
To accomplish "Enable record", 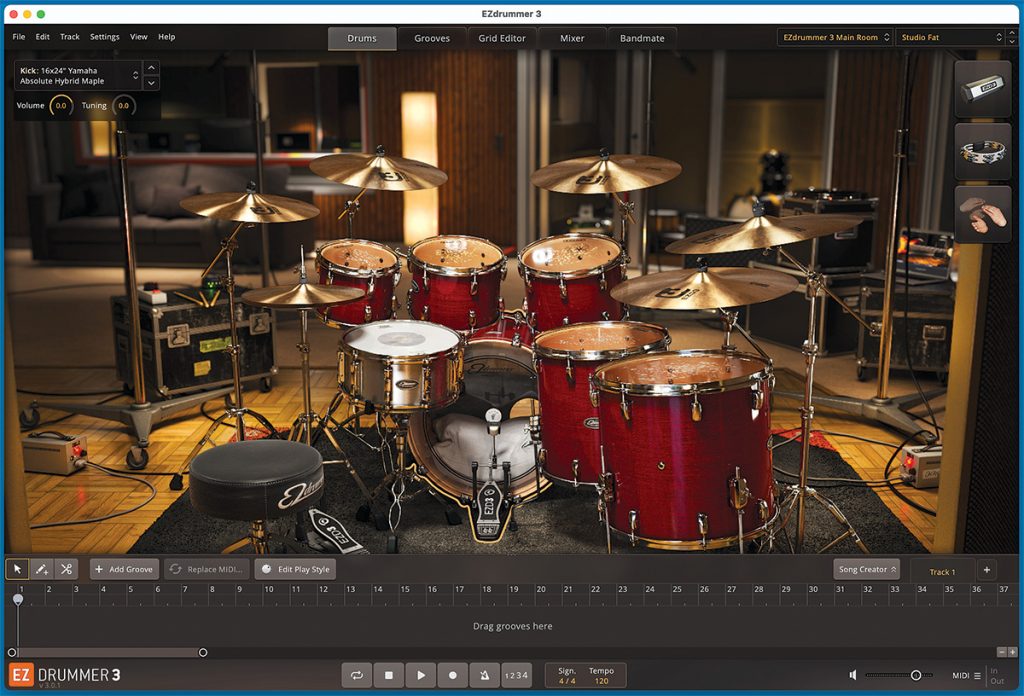I will (x=453, y=675).
